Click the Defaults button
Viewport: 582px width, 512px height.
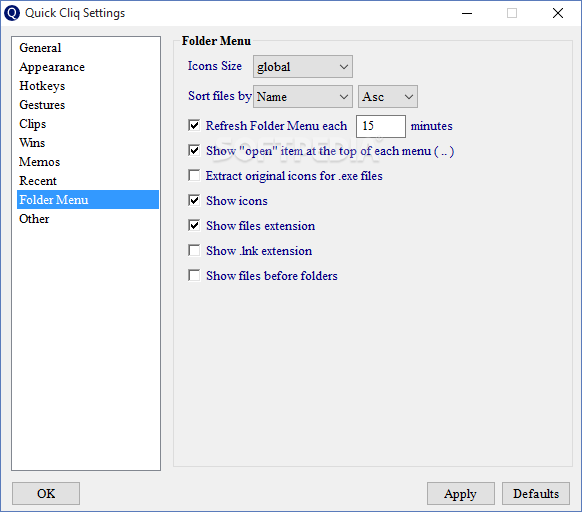536,493
